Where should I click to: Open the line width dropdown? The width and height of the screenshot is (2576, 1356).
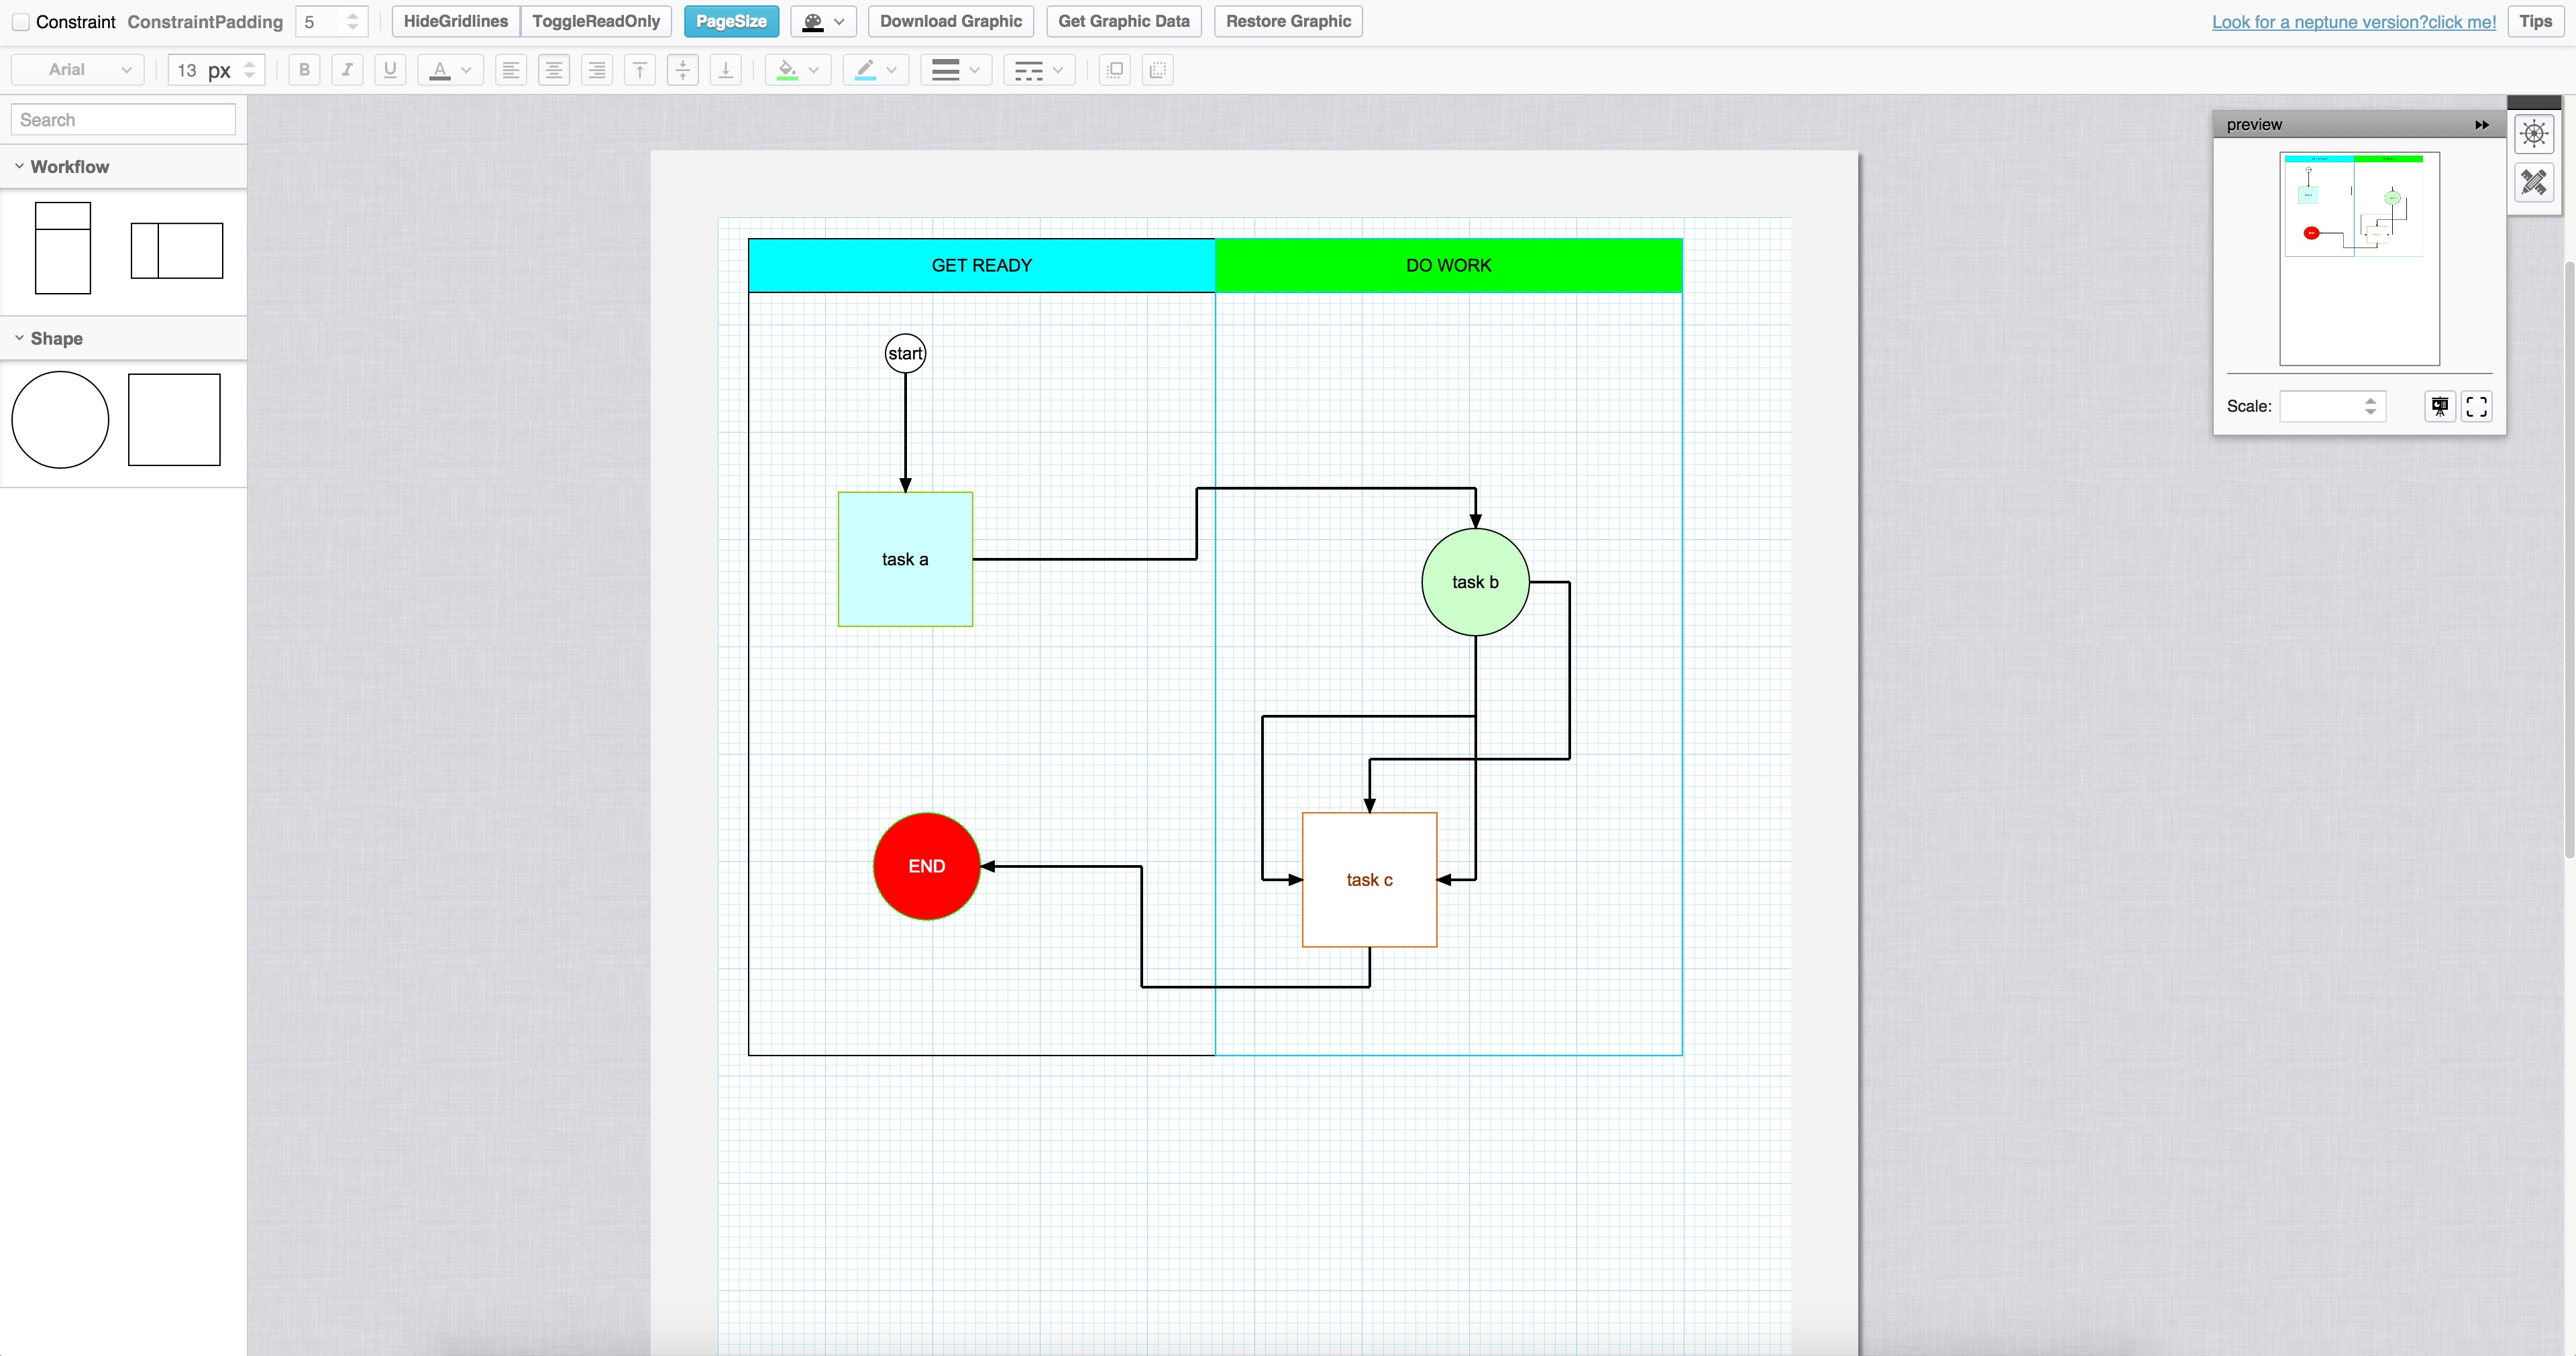955,70
